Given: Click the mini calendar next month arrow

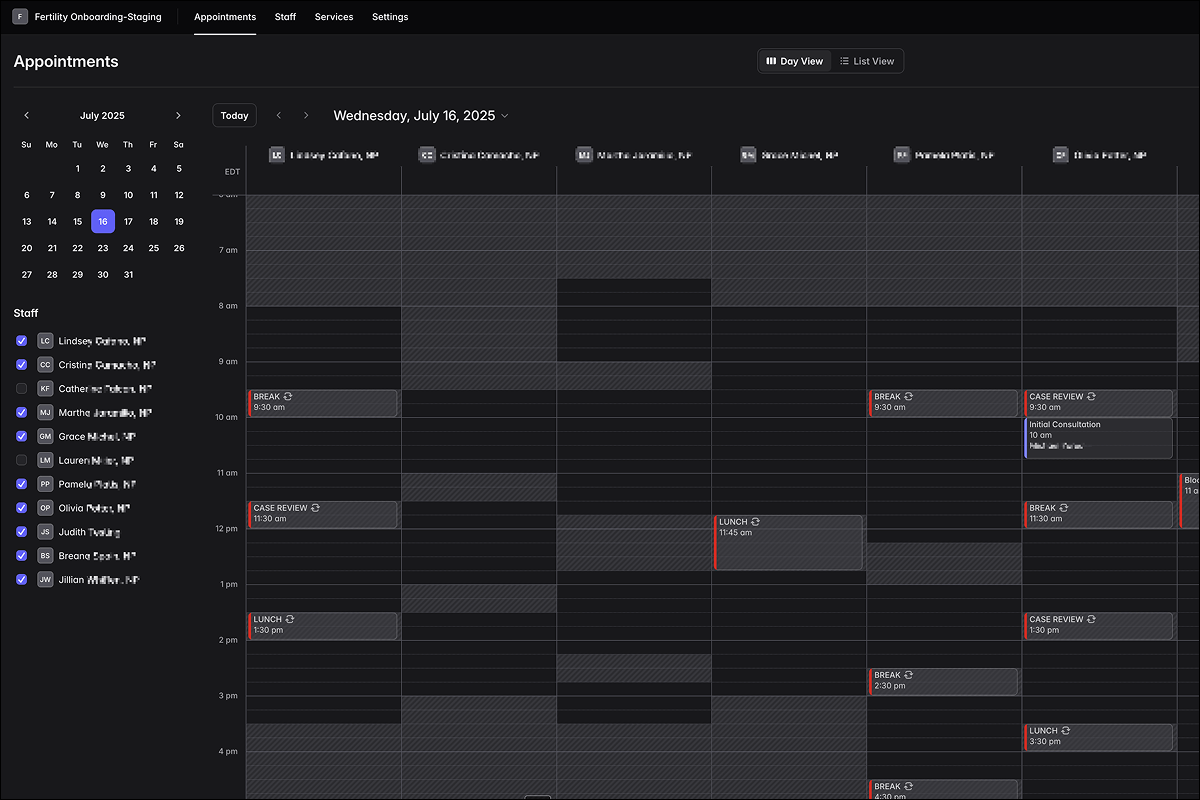Looking at the screenshot, I should pos(178,115).
